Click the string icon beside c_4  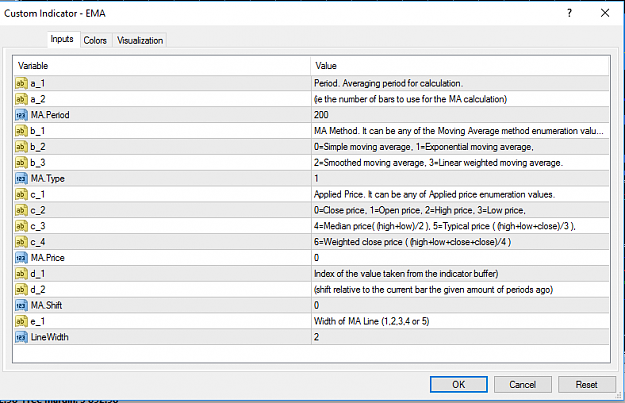point(21,242)
